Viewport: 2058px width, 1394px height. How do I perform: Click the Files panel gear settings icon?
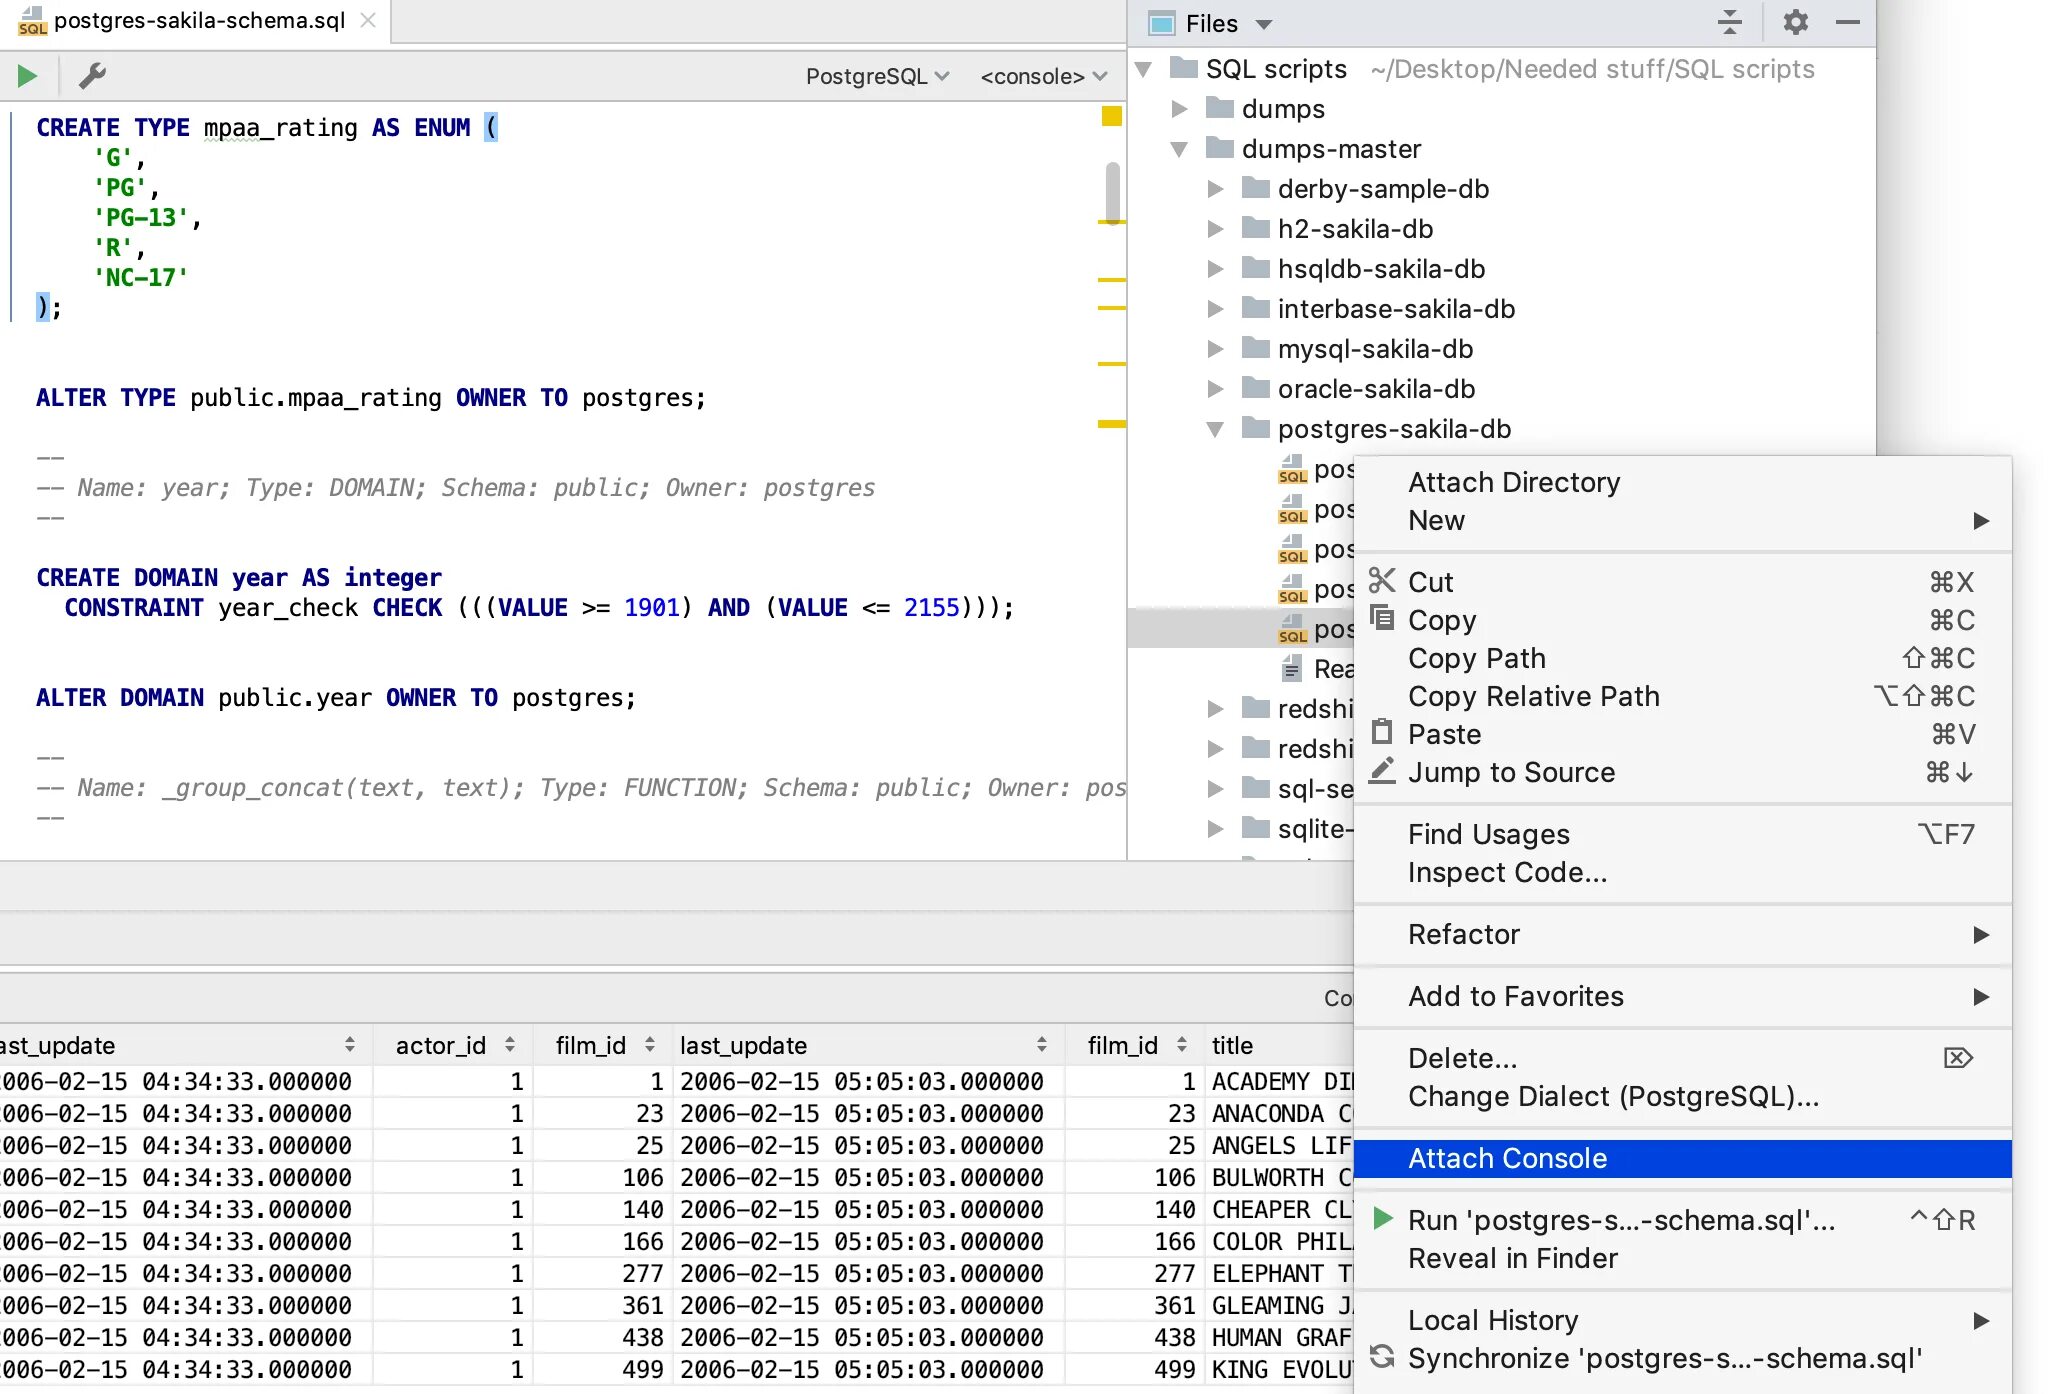tap(1795, 22)
